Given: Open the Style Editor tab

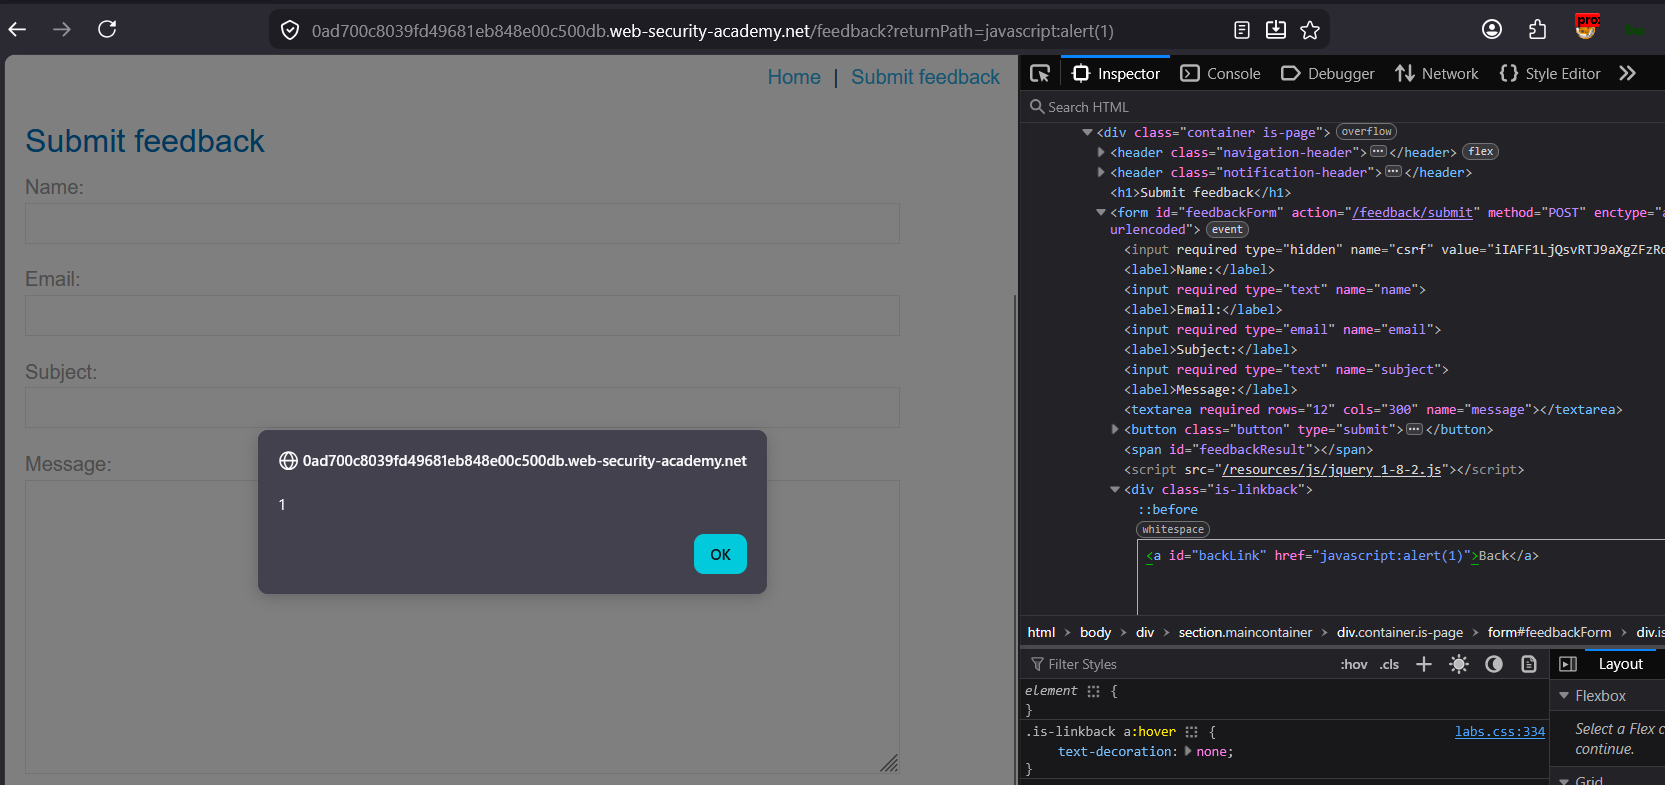Looking at the screenshot, I should (1550, 73).
